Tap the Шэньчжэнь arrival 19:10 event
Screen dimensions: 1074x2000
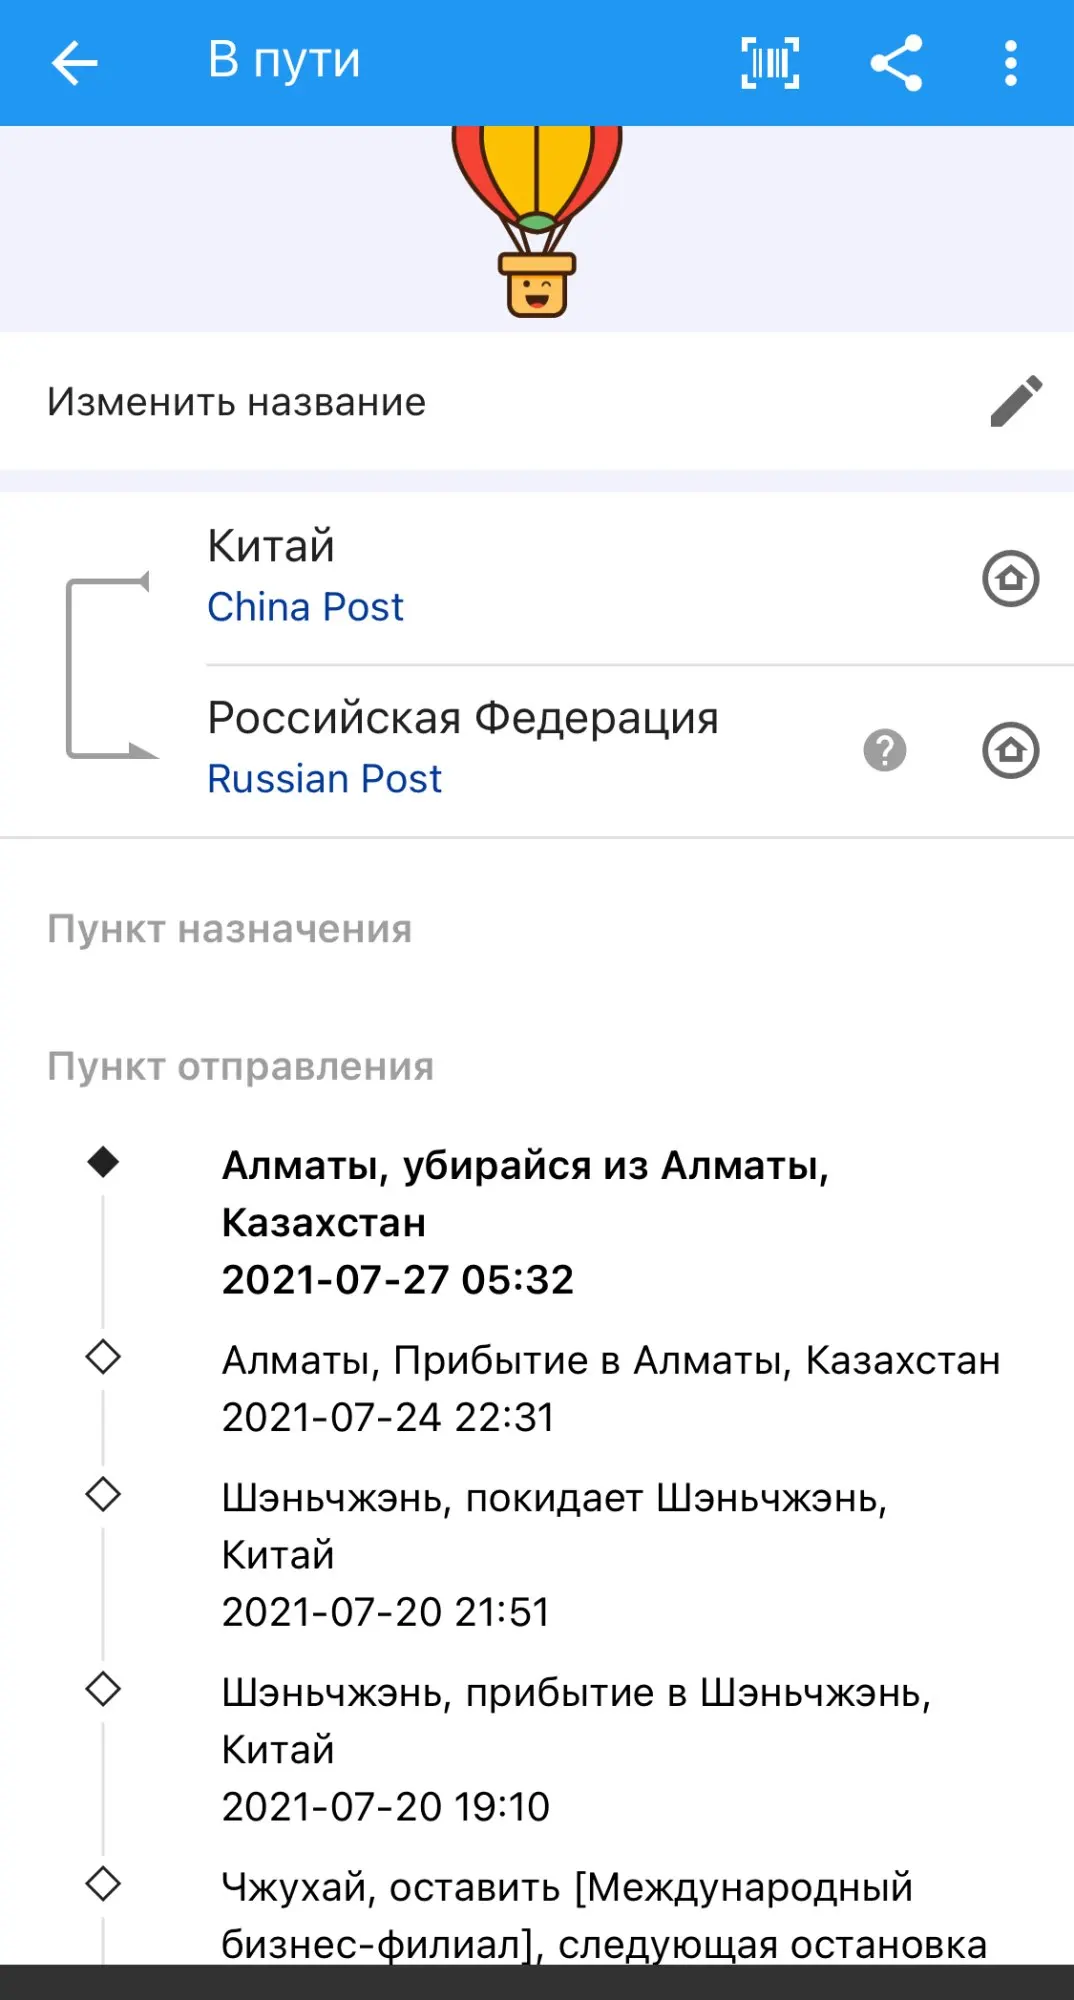pyautogui.click(x=575, y=1749)
